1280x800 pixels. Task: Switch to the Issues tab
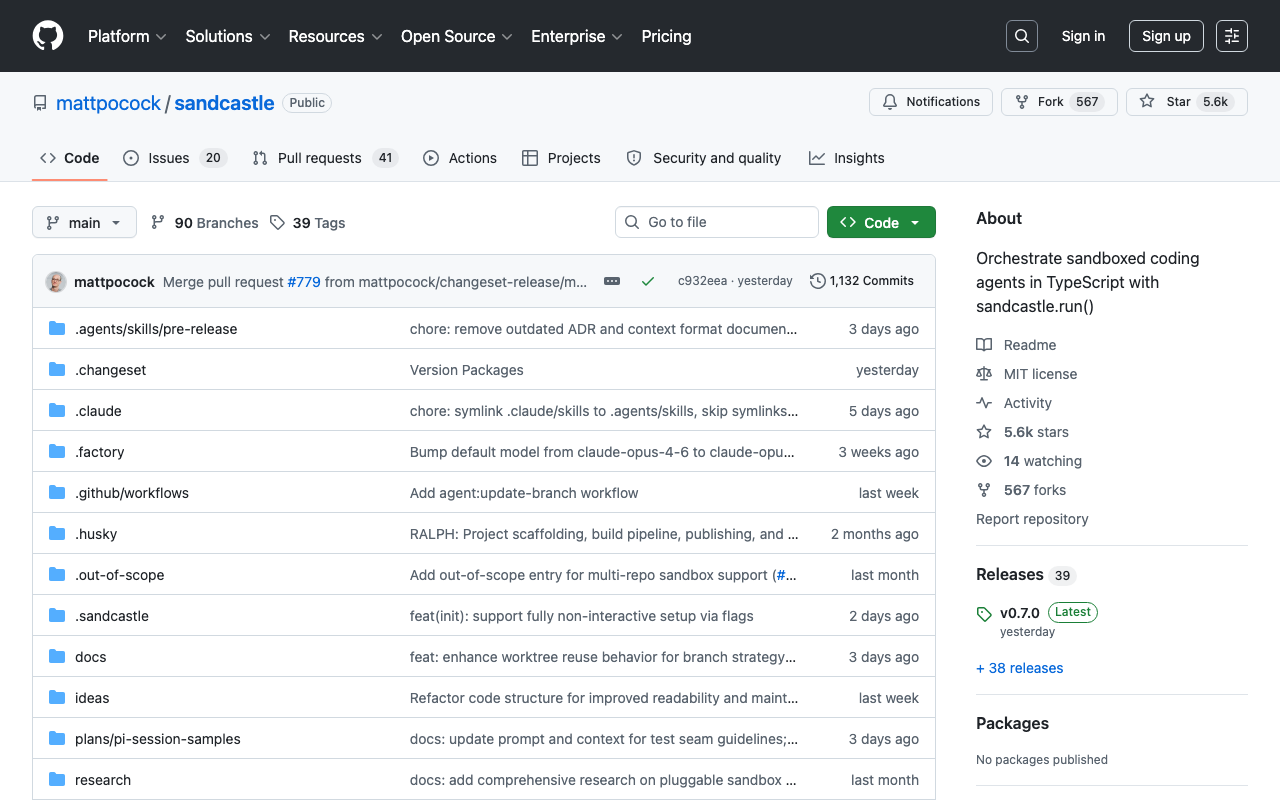tap(175, 158)
